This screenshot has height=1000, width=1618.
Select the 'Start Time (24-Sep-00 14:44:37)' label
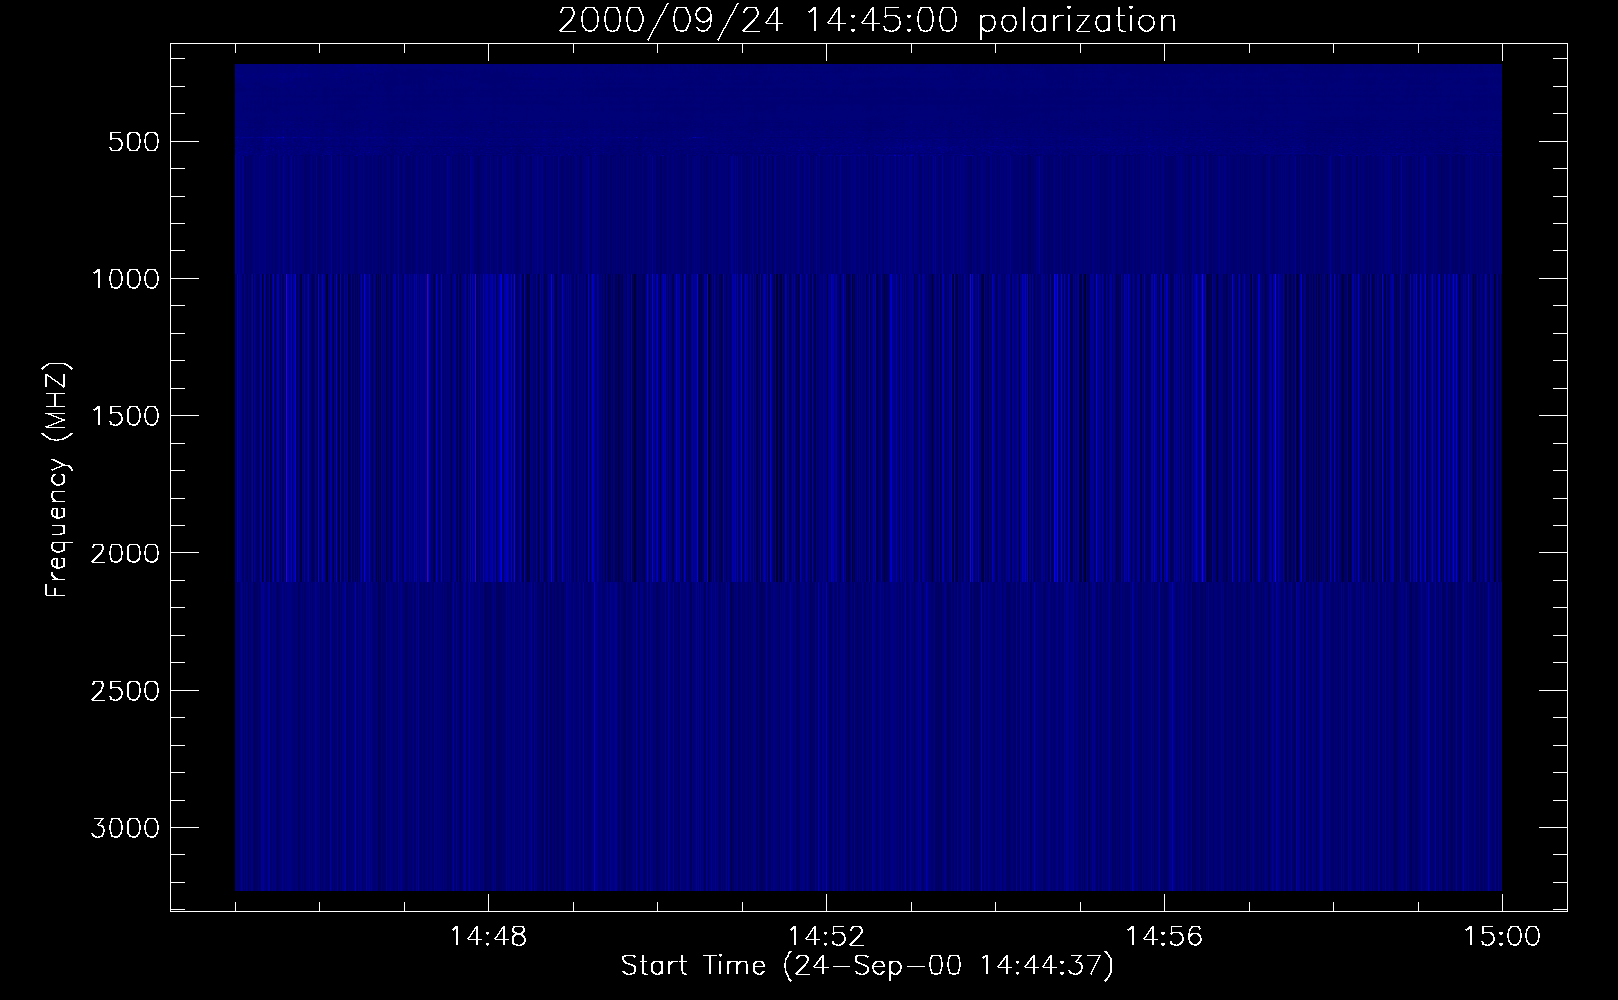coord(867,966)
